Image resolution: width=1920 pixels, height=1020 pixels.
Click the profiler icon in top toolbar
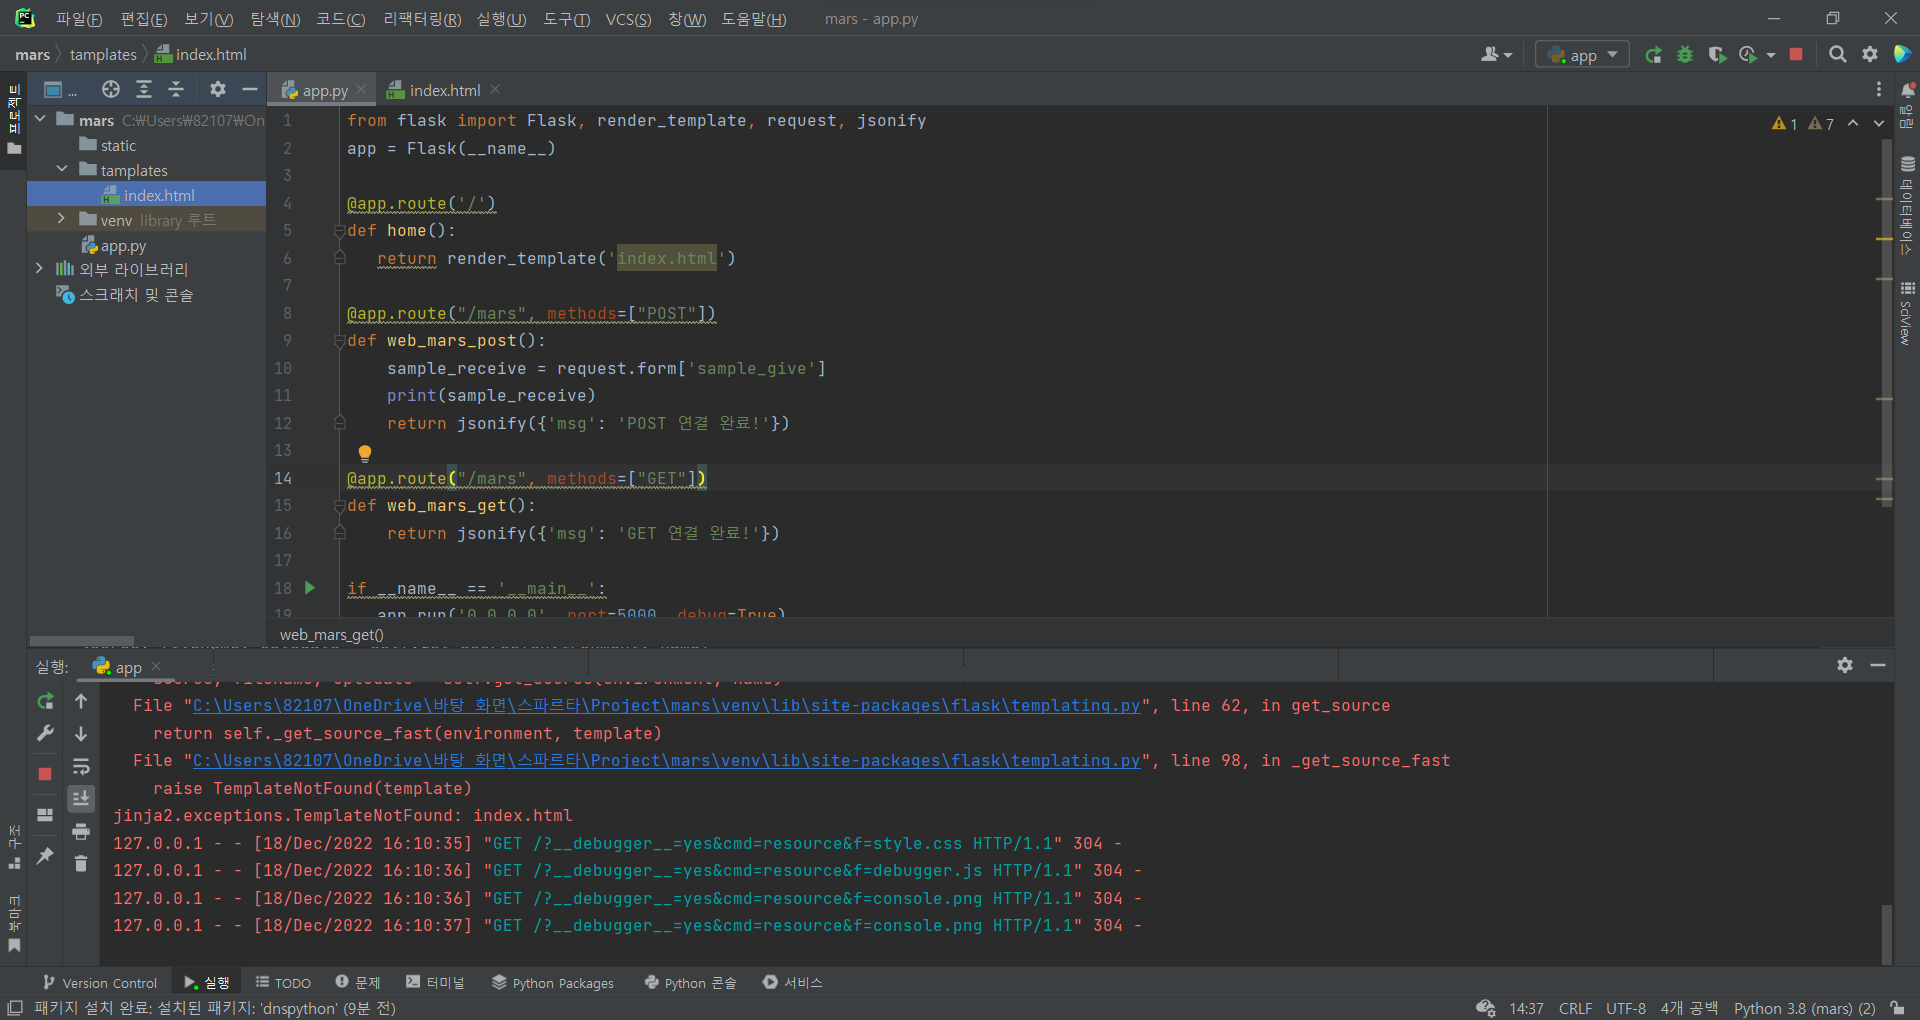coord(1748,55)
